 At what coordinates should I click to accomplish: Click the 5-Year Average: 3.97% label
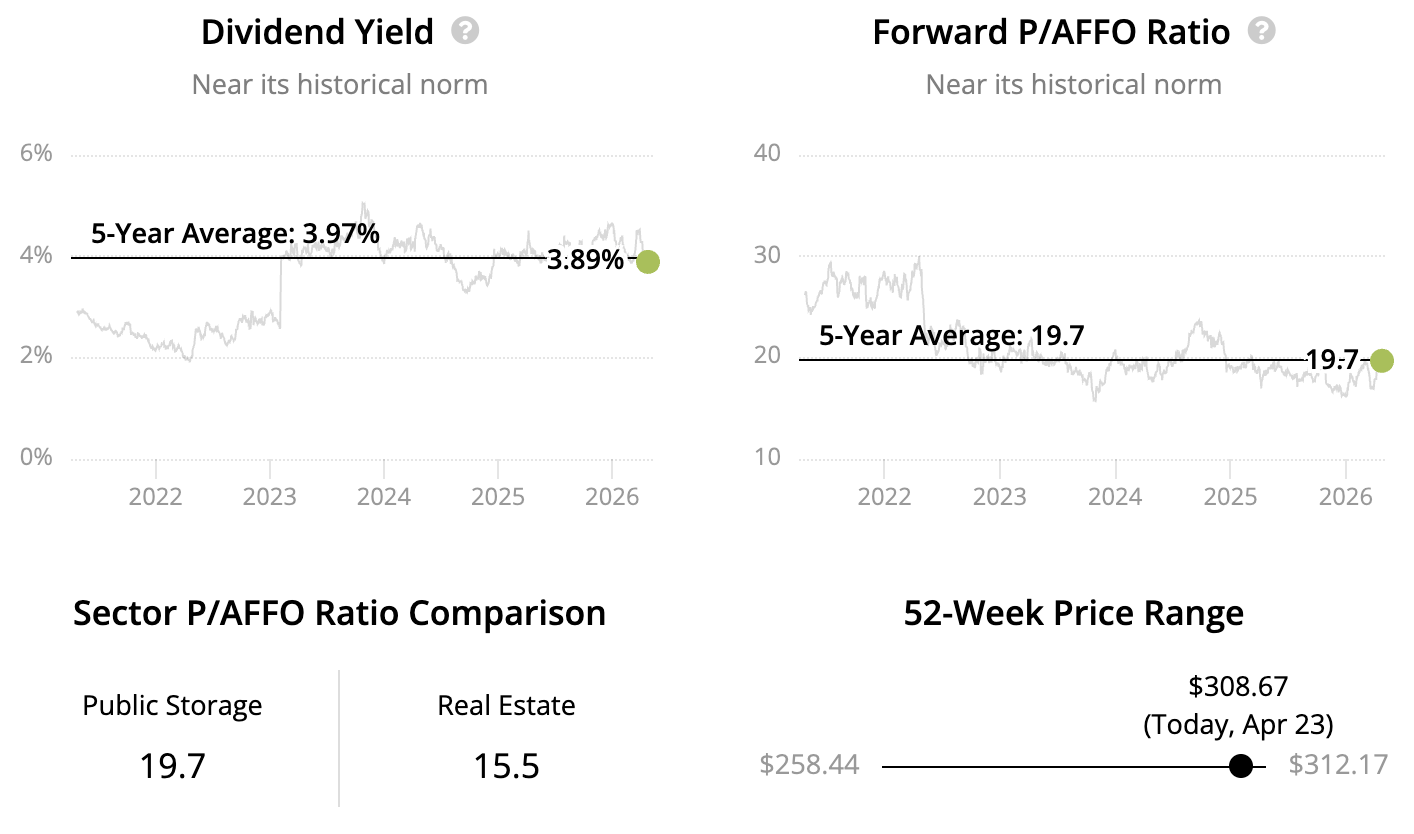point(235,234)
